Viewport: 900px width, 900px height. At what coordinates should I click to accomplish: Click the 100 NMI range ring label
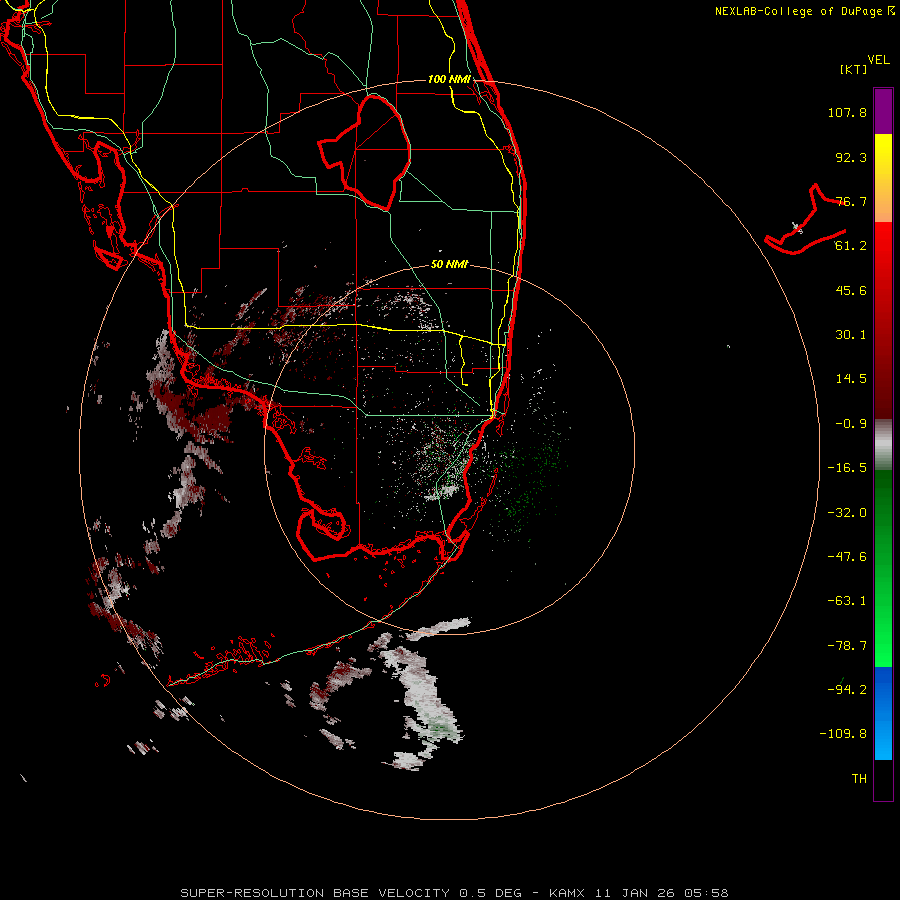[x=449, y=79]
